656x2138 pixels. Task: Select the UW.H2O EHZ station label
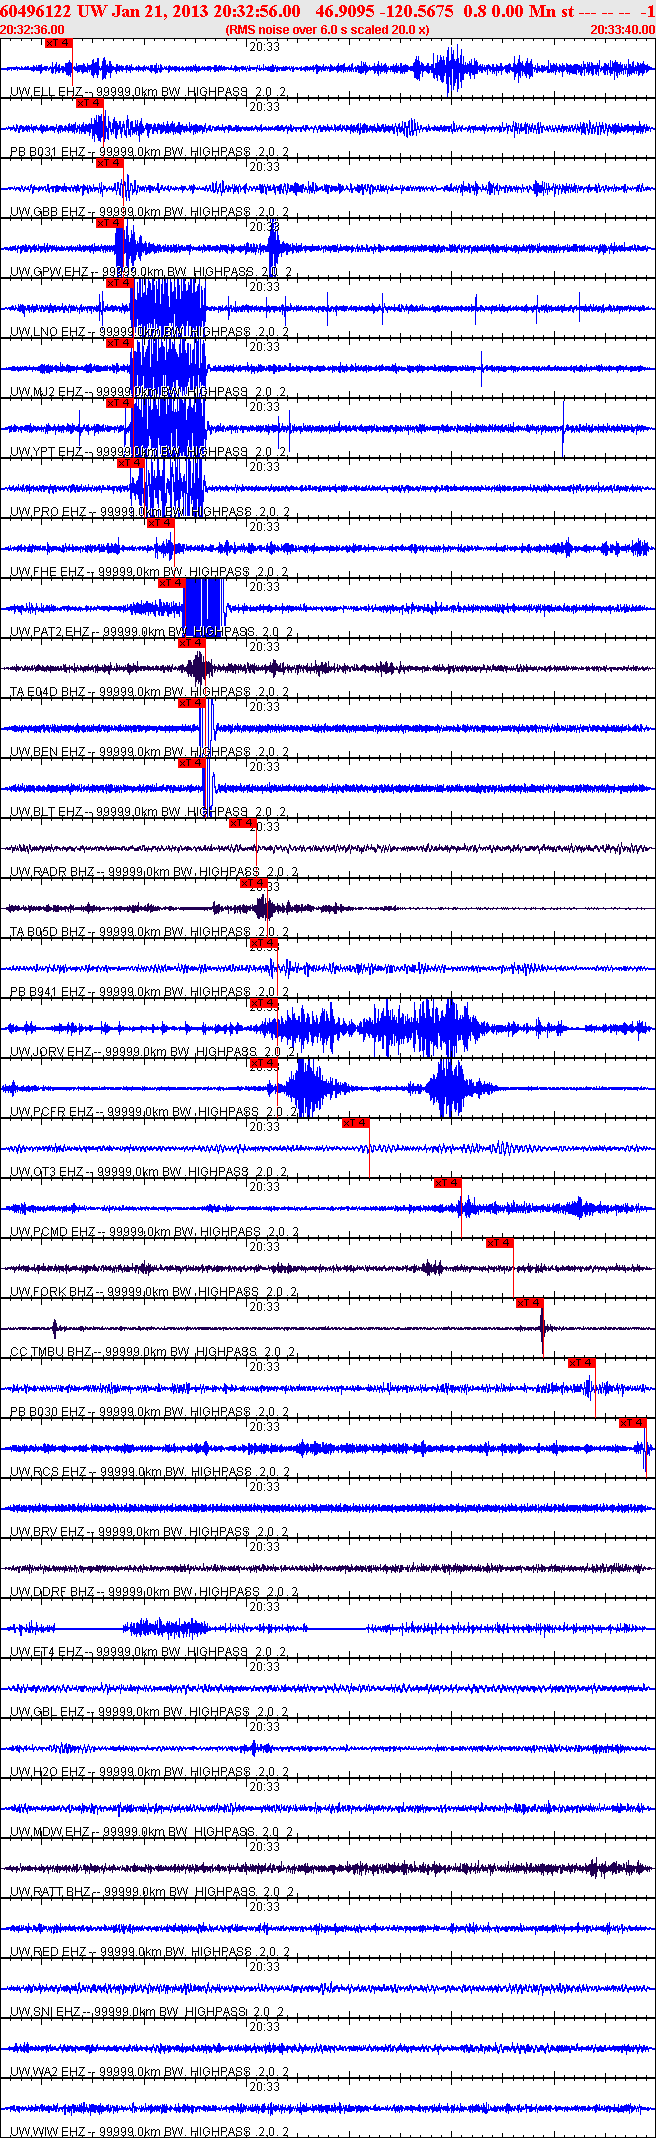[x=48, y=1772]
